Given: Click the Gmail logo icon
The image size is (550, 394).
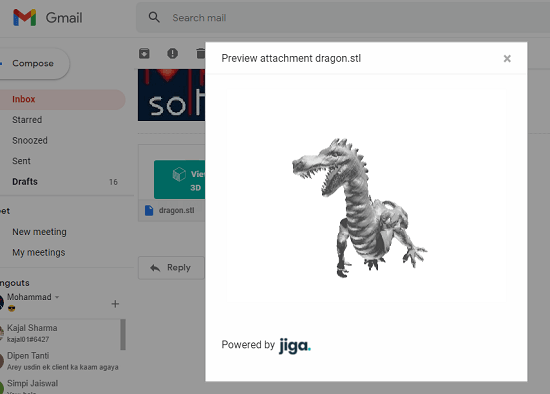Looking at the screenshot, I should [25, 18].
